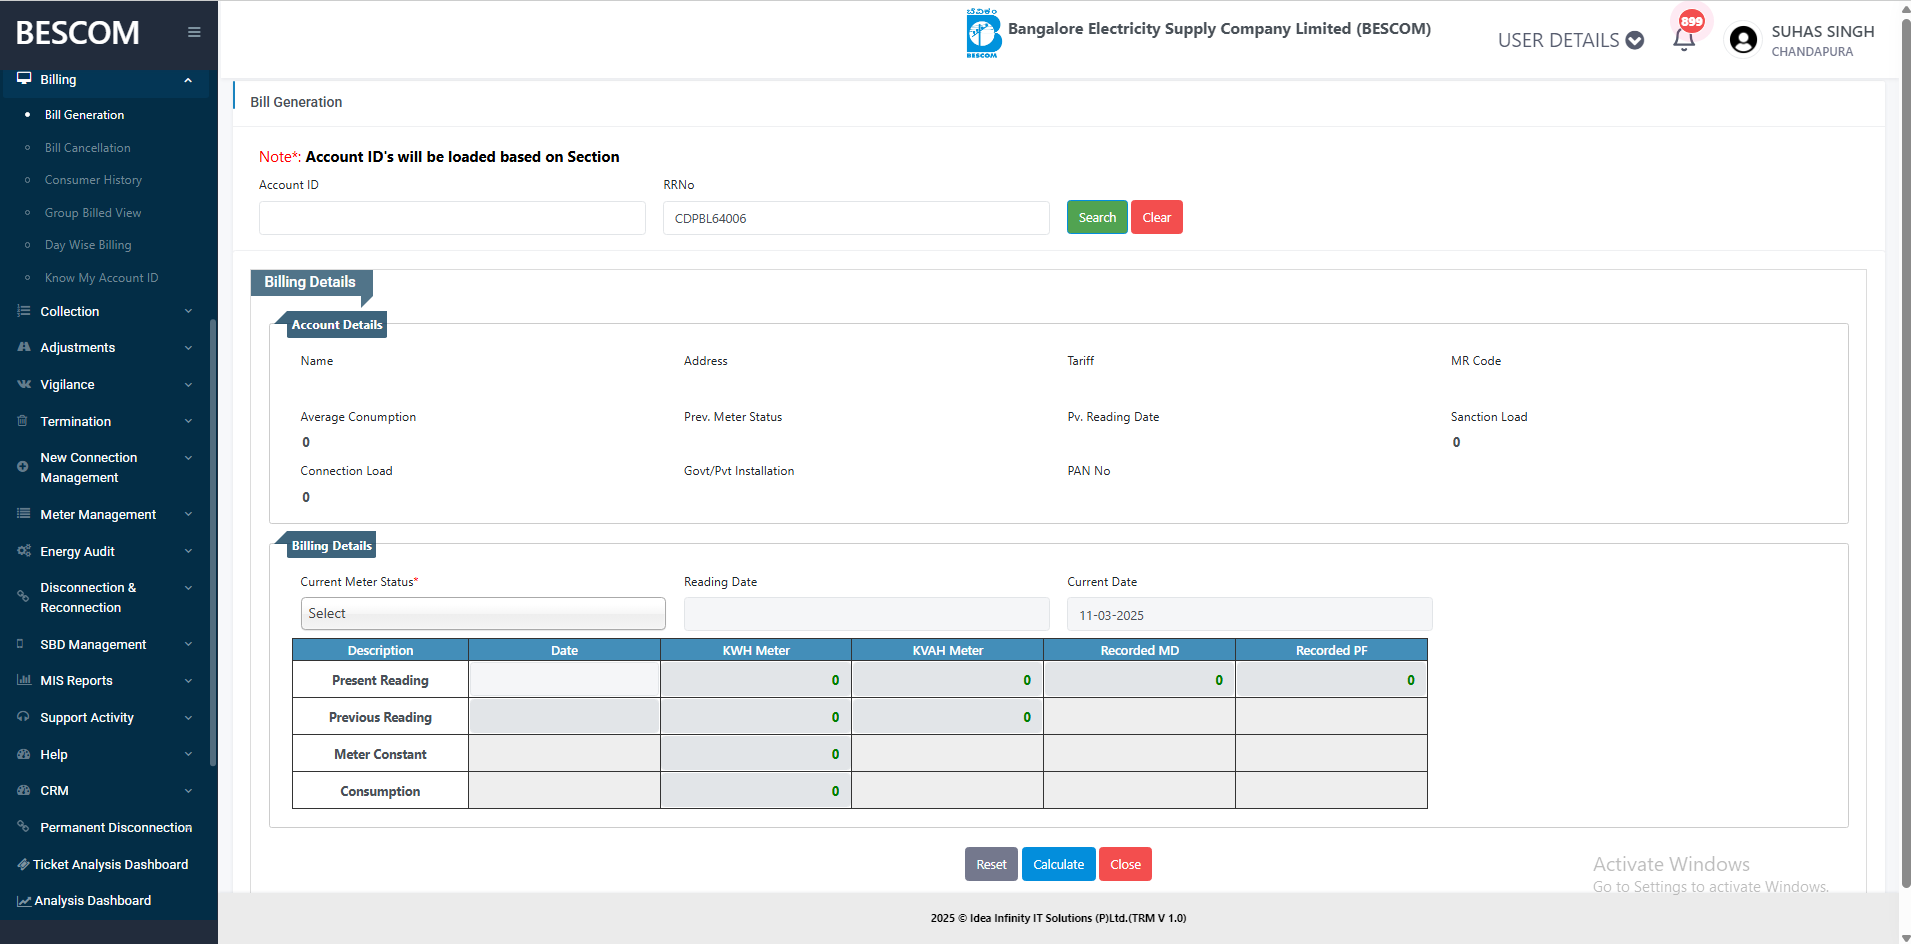1911x944 pixels.
Task: Click the Reset button
Action: click(x=991, y=864)
